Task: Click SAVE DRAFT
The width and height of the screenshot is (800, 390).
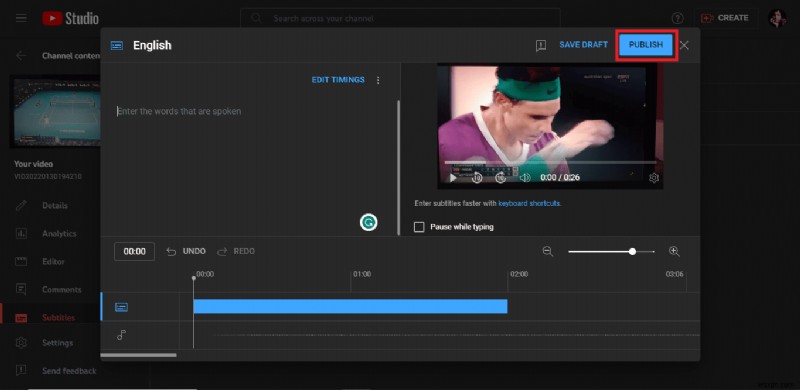Action: [x=583, y=45]
